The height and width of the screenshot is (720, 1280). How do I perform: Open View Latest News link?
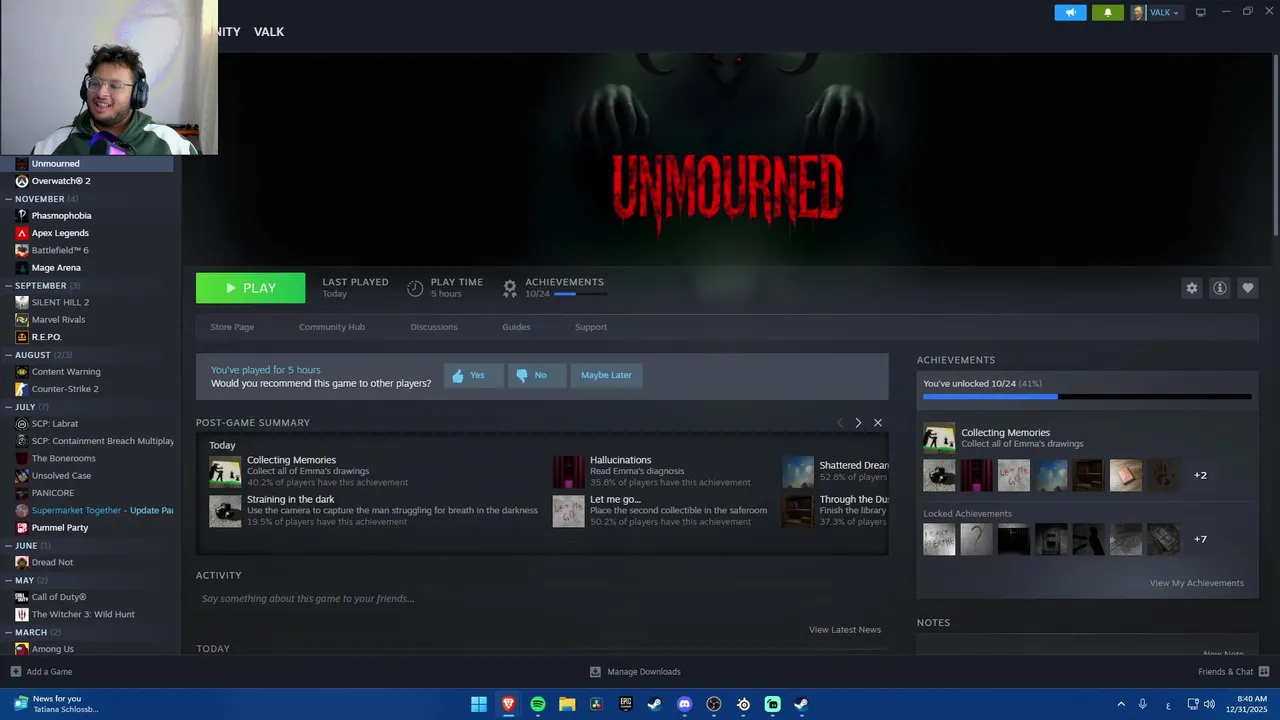coord(845,630)
